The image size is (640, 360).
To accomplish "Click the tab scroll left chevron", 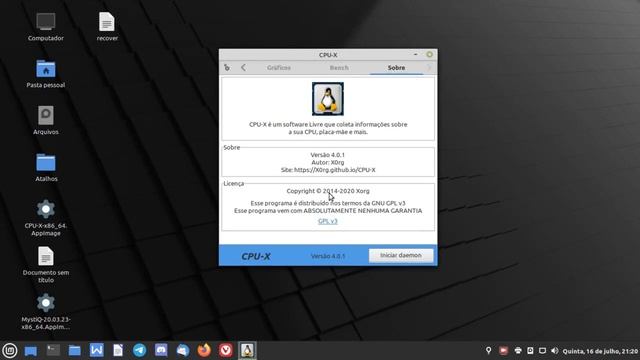I will coord(243,68).
